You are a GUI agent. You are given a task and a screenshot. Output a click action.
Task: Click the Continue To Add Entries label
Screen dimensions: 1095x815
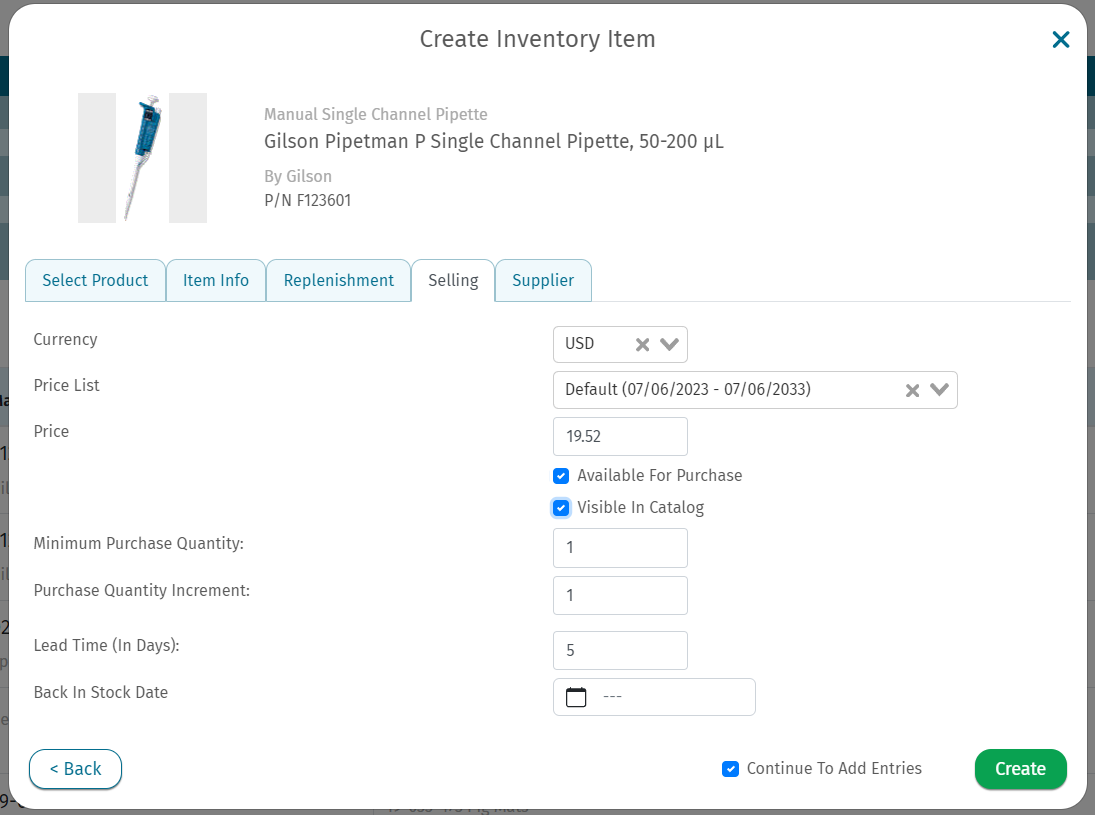click(x=834, y=768)
